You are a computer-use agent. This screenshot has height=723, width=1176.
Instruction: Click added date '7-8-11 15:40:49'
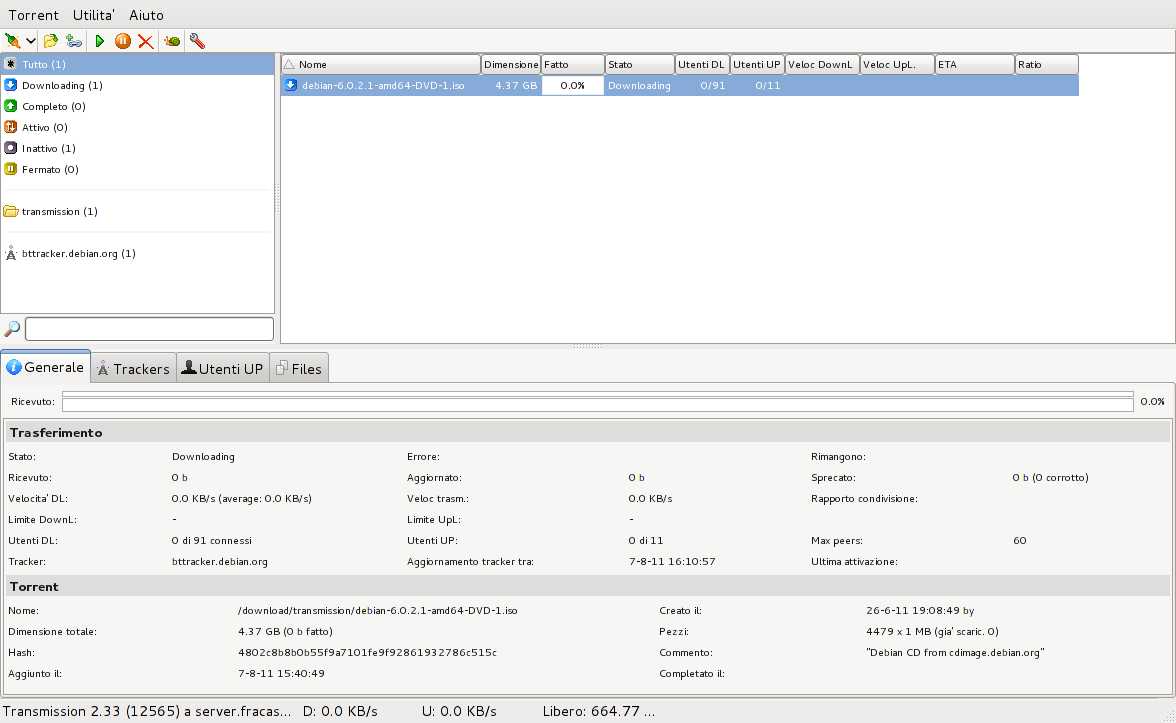click(x=281, y=674)
